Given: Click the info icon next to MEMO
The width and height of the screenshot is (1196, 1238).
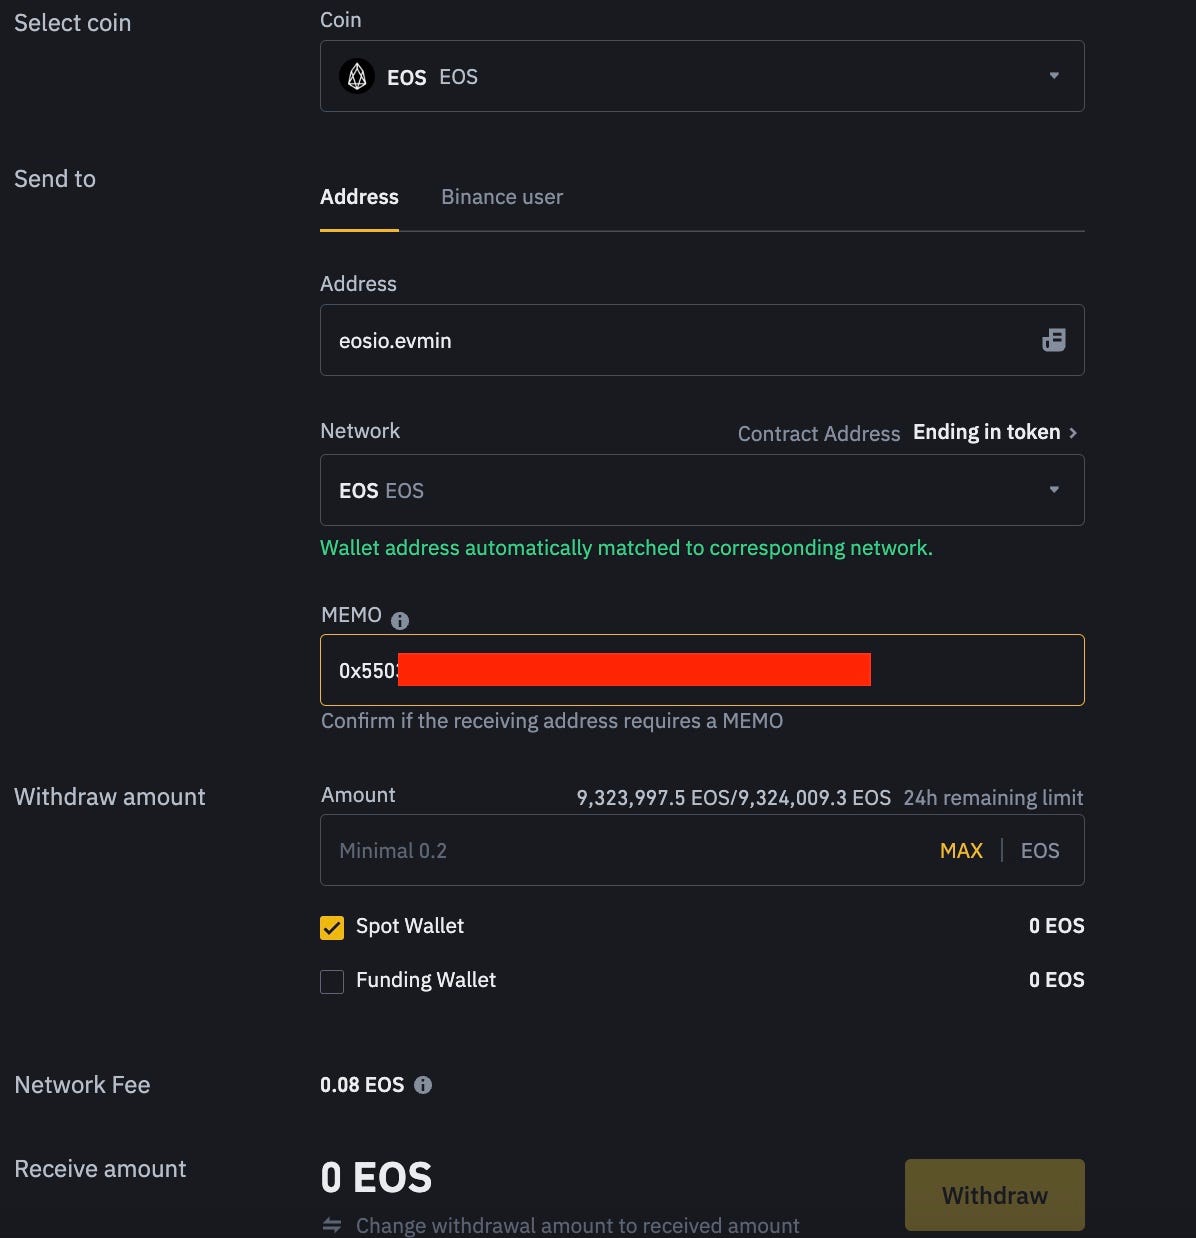Looking at the screenshot, I should [399, 620].
